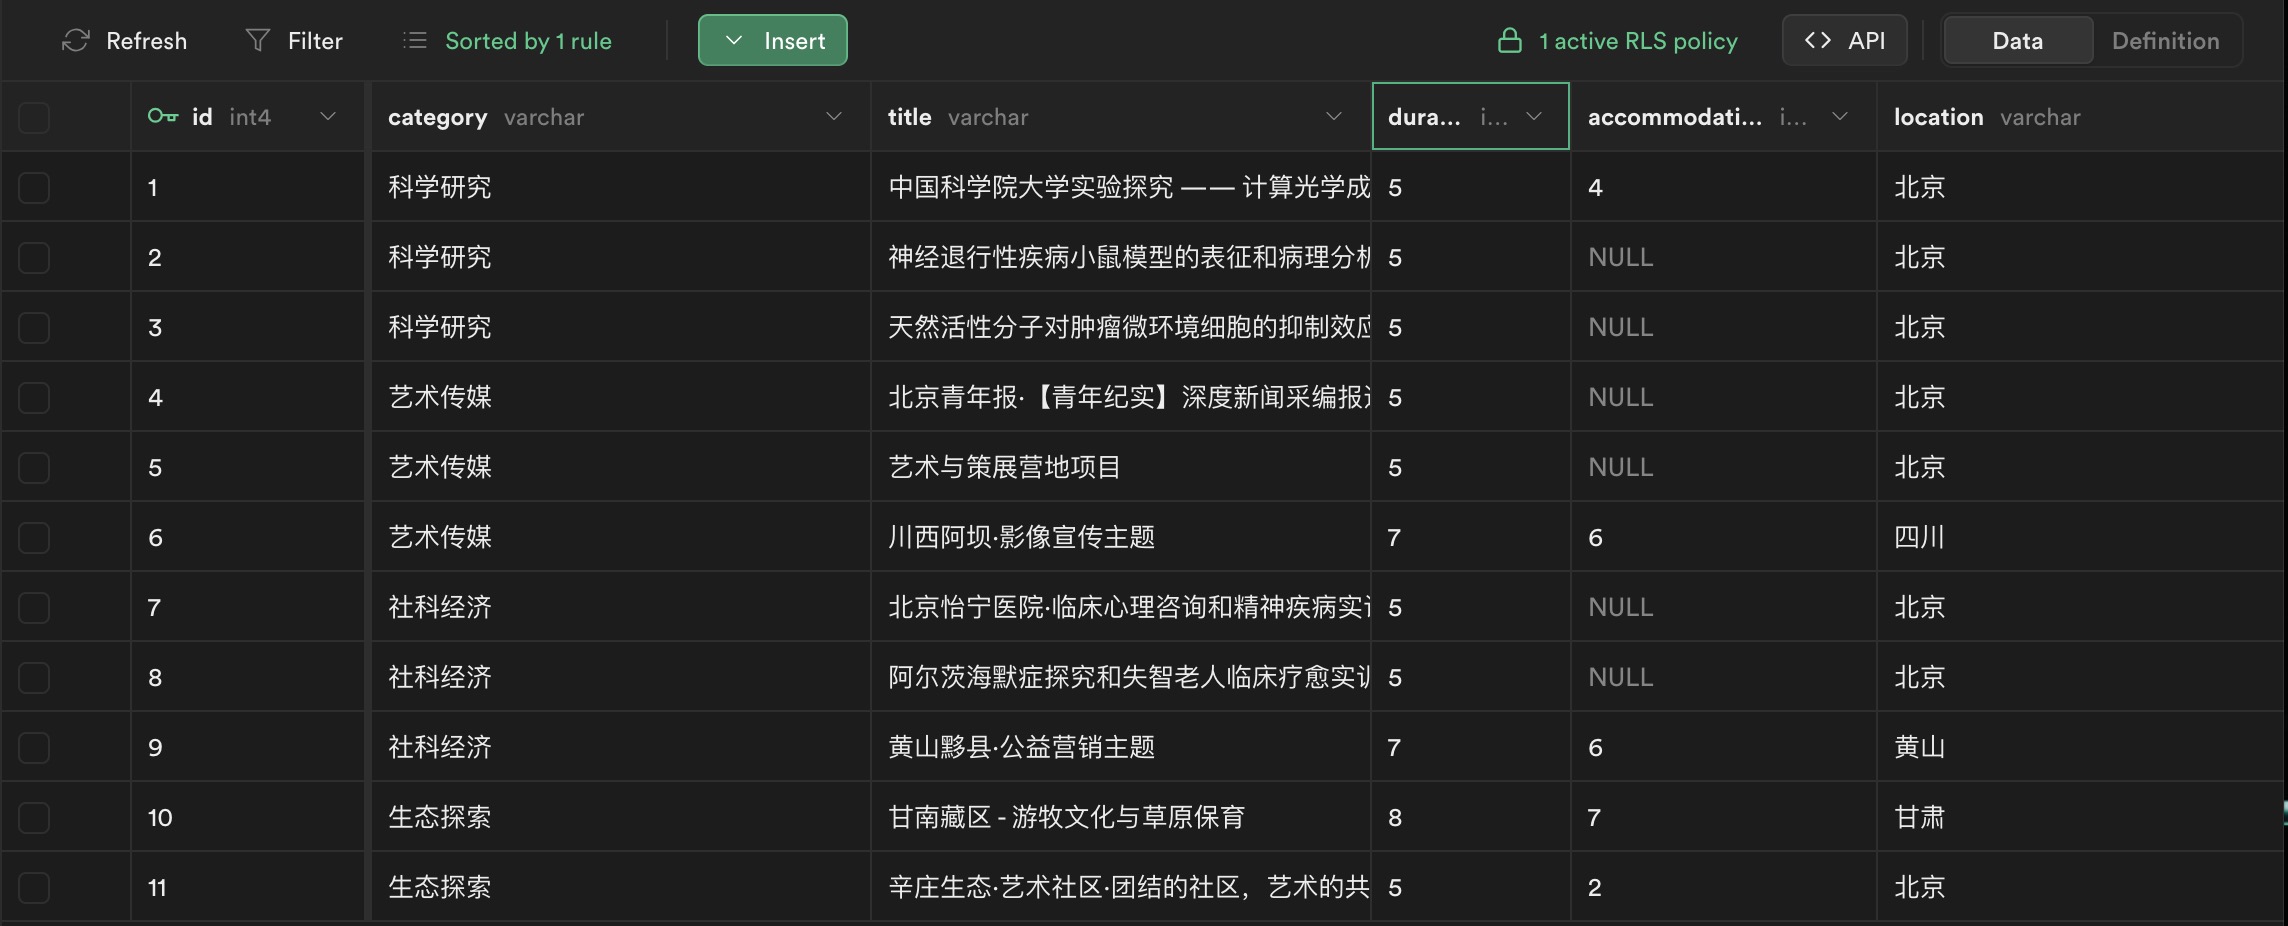The height and width of the screenshot is (926, 2288).
Task: Click the Refresh icon
Action: (x=77, y=40)
